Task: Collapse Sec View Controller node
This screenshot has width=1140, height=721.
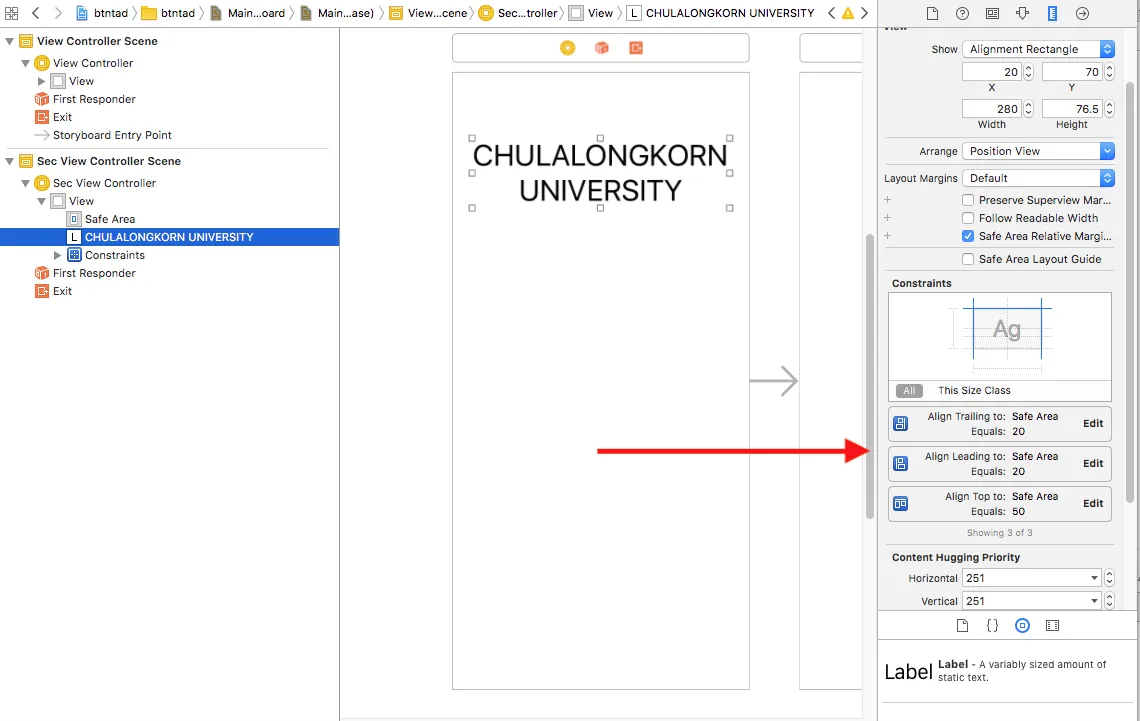Action: [25, 183]
